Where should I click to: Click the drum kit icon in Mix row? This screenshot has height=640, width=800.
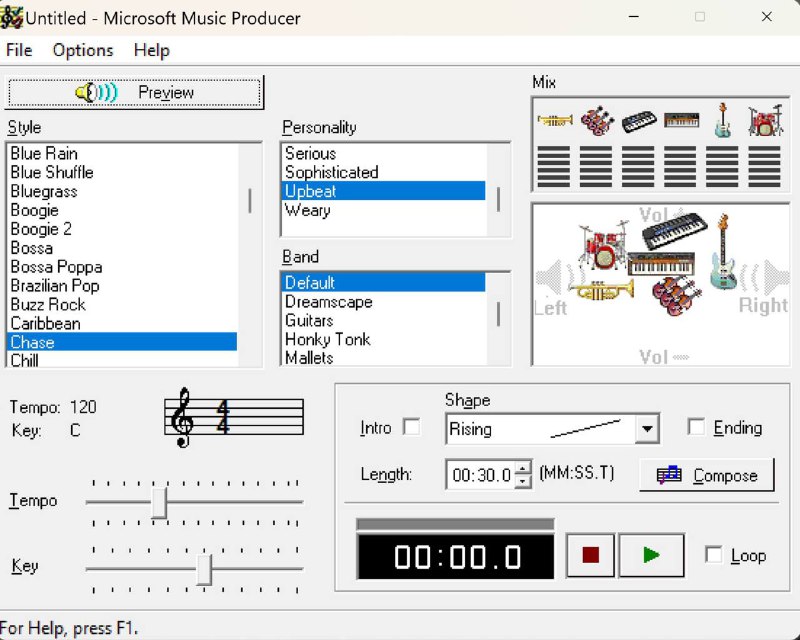(764, 120)
